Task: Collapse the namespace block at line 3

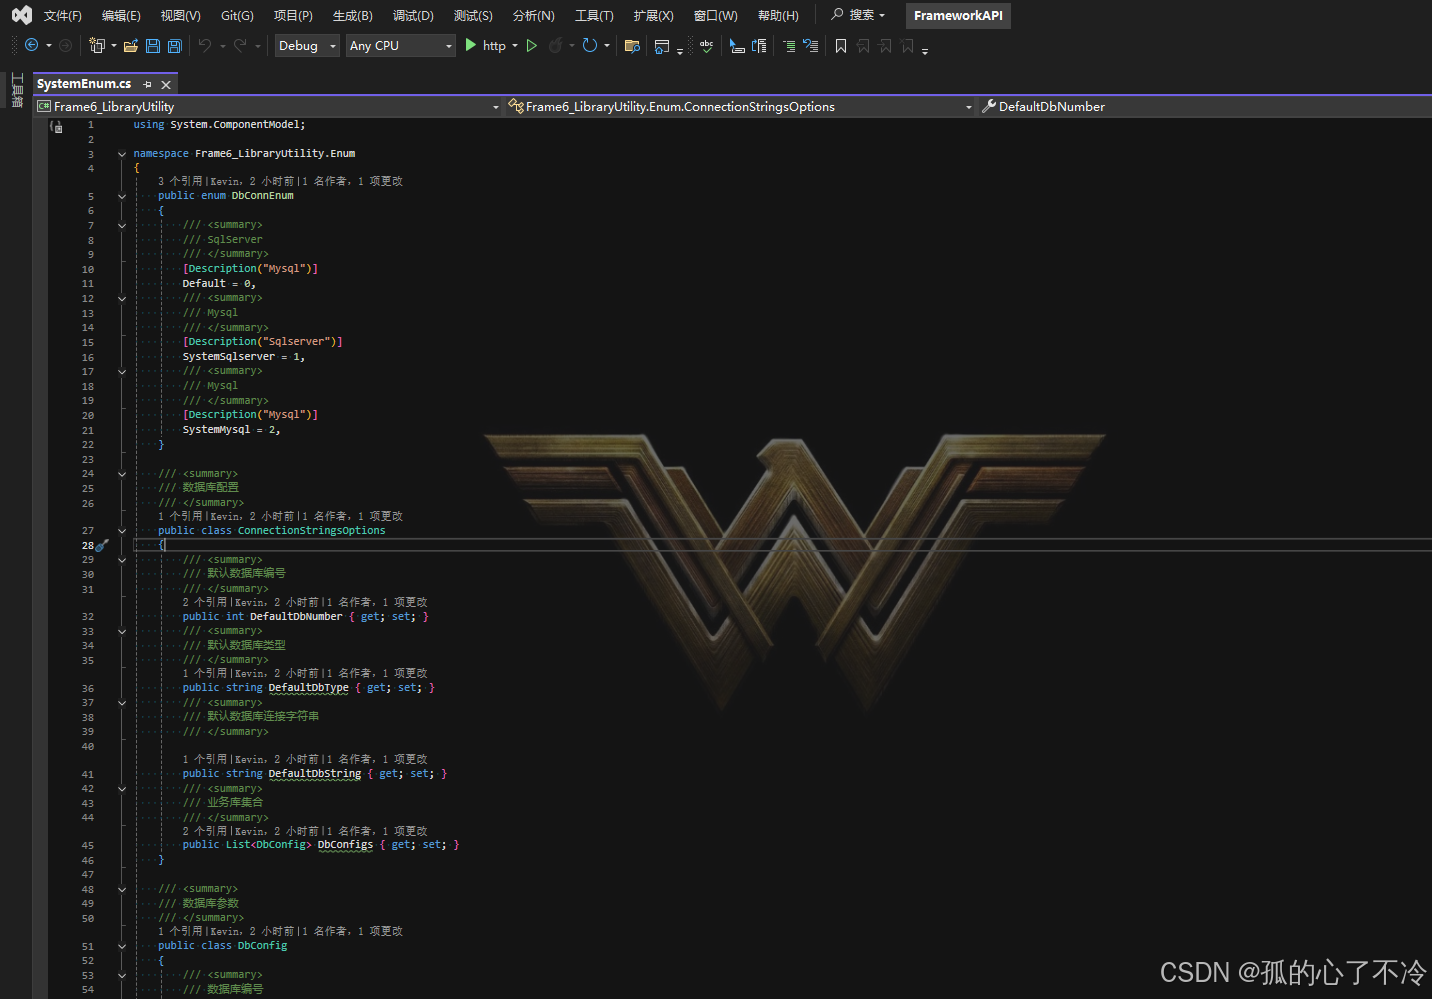Action: coord(122,154)
